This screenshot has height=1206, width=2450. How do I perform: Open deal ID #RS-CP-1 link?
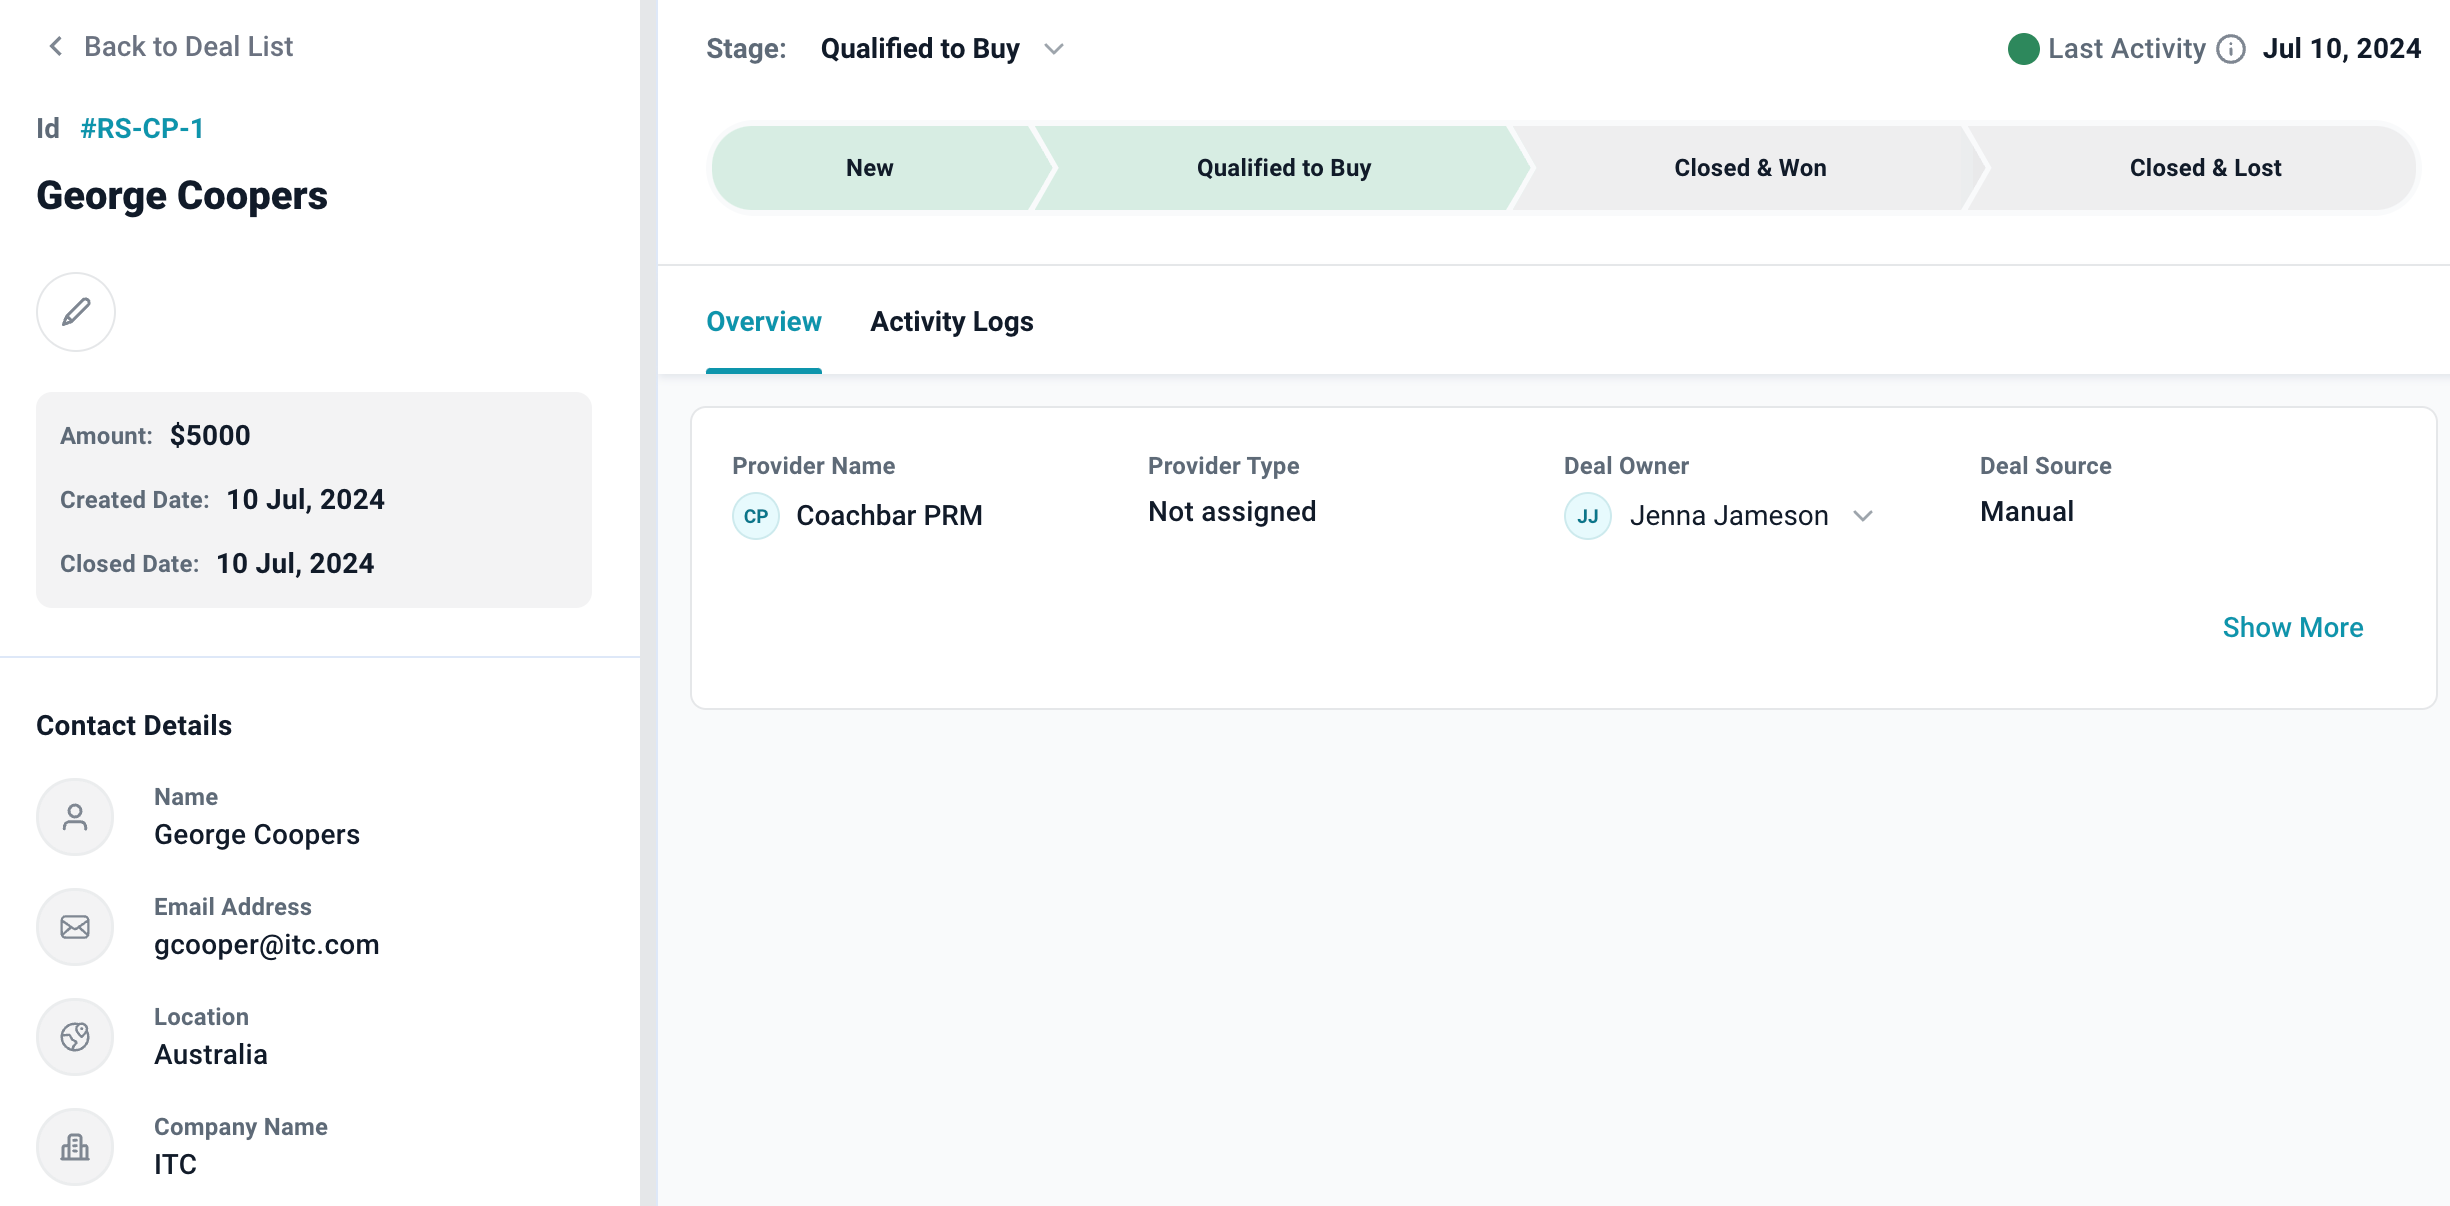click(x=142, y=128)
